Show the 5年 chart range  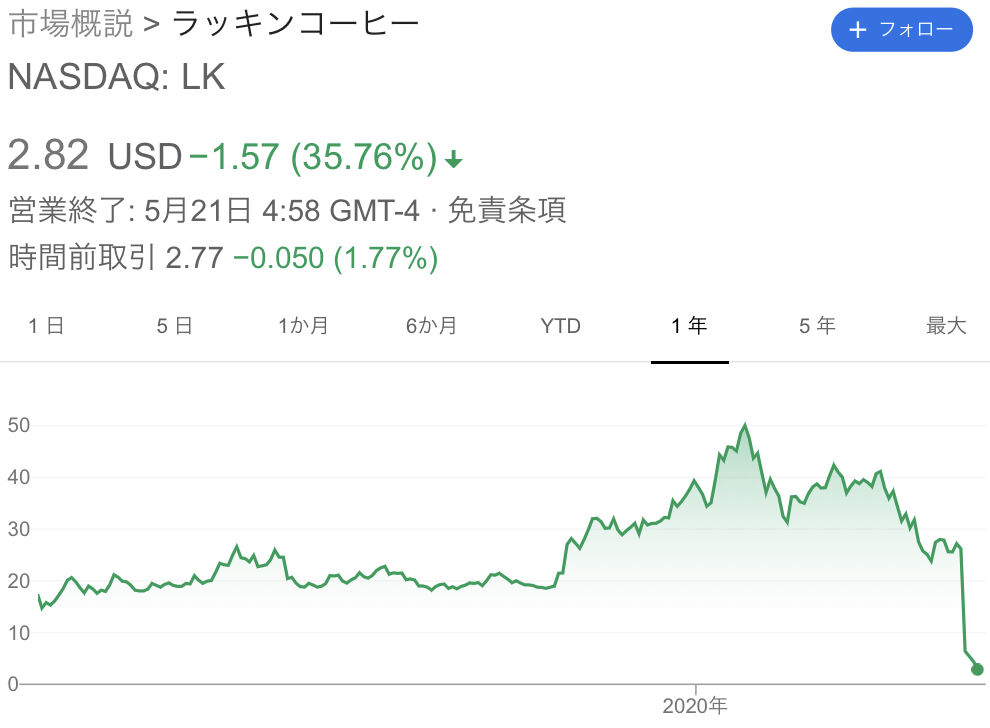817,326
